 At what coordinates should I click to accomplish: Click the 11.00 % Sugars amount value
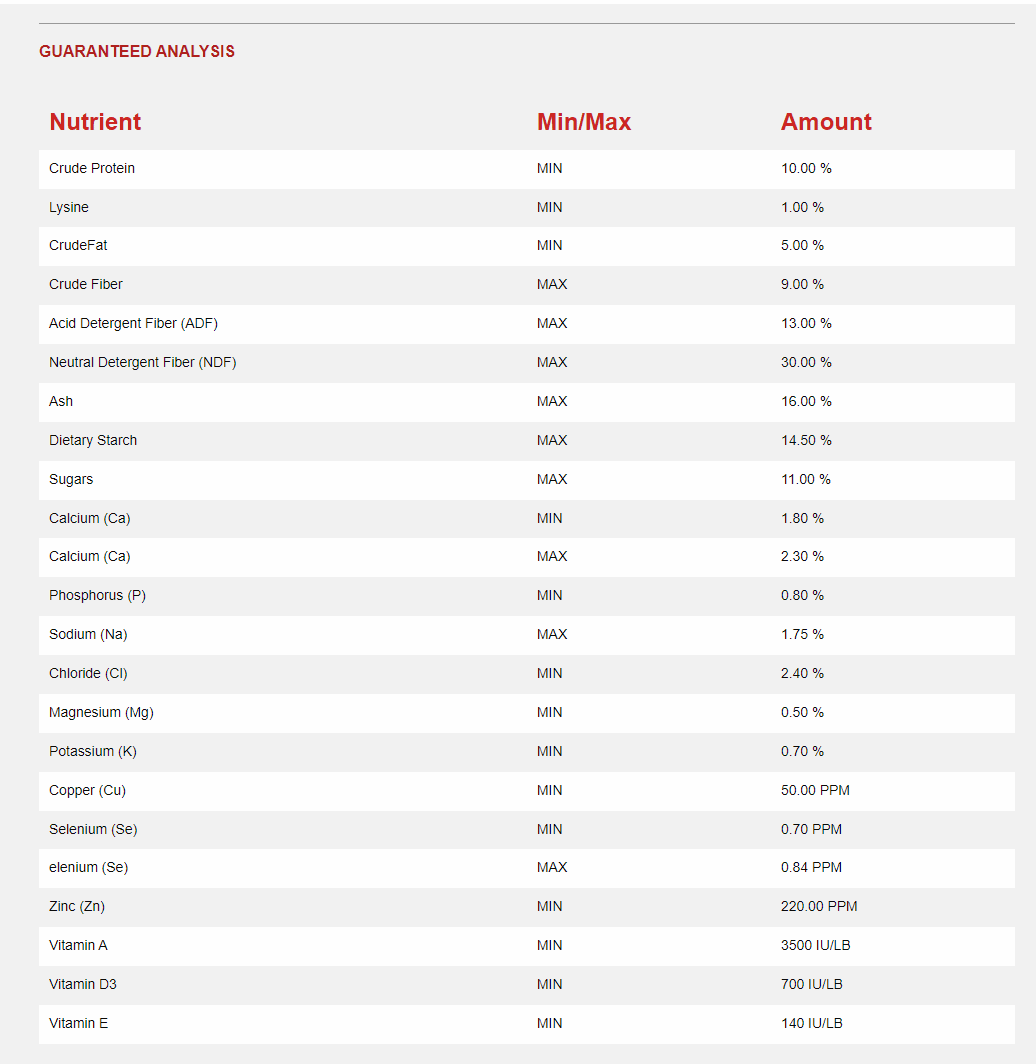coord(806,479)
